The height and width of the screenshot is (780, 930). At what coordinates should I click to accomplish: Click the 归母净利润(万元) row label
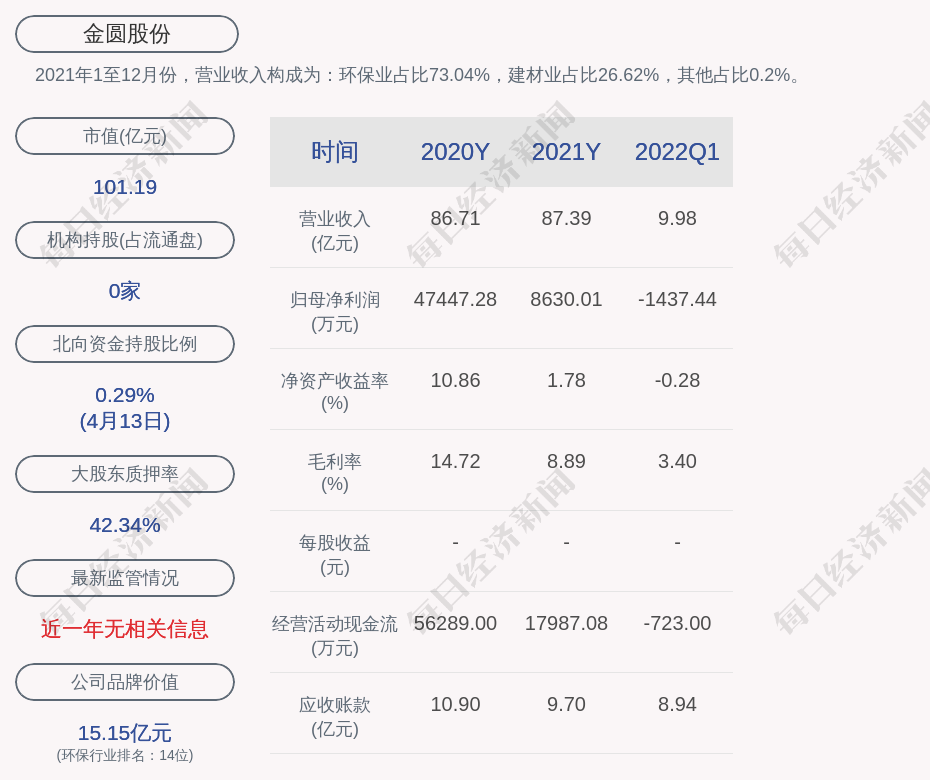click(x=334, y=311)
